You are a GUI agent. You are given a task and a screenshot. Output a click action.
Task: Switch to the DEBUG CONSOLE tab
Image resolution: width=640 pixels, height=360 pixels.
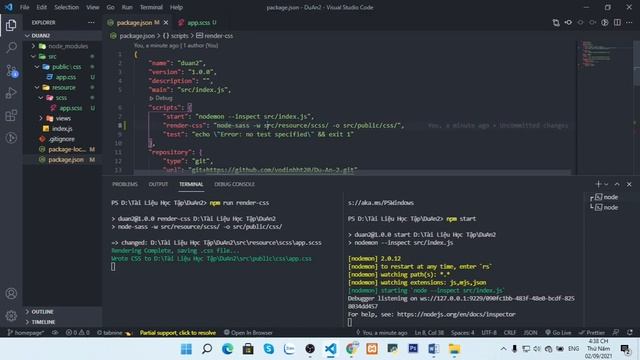(x=234, y=184)
